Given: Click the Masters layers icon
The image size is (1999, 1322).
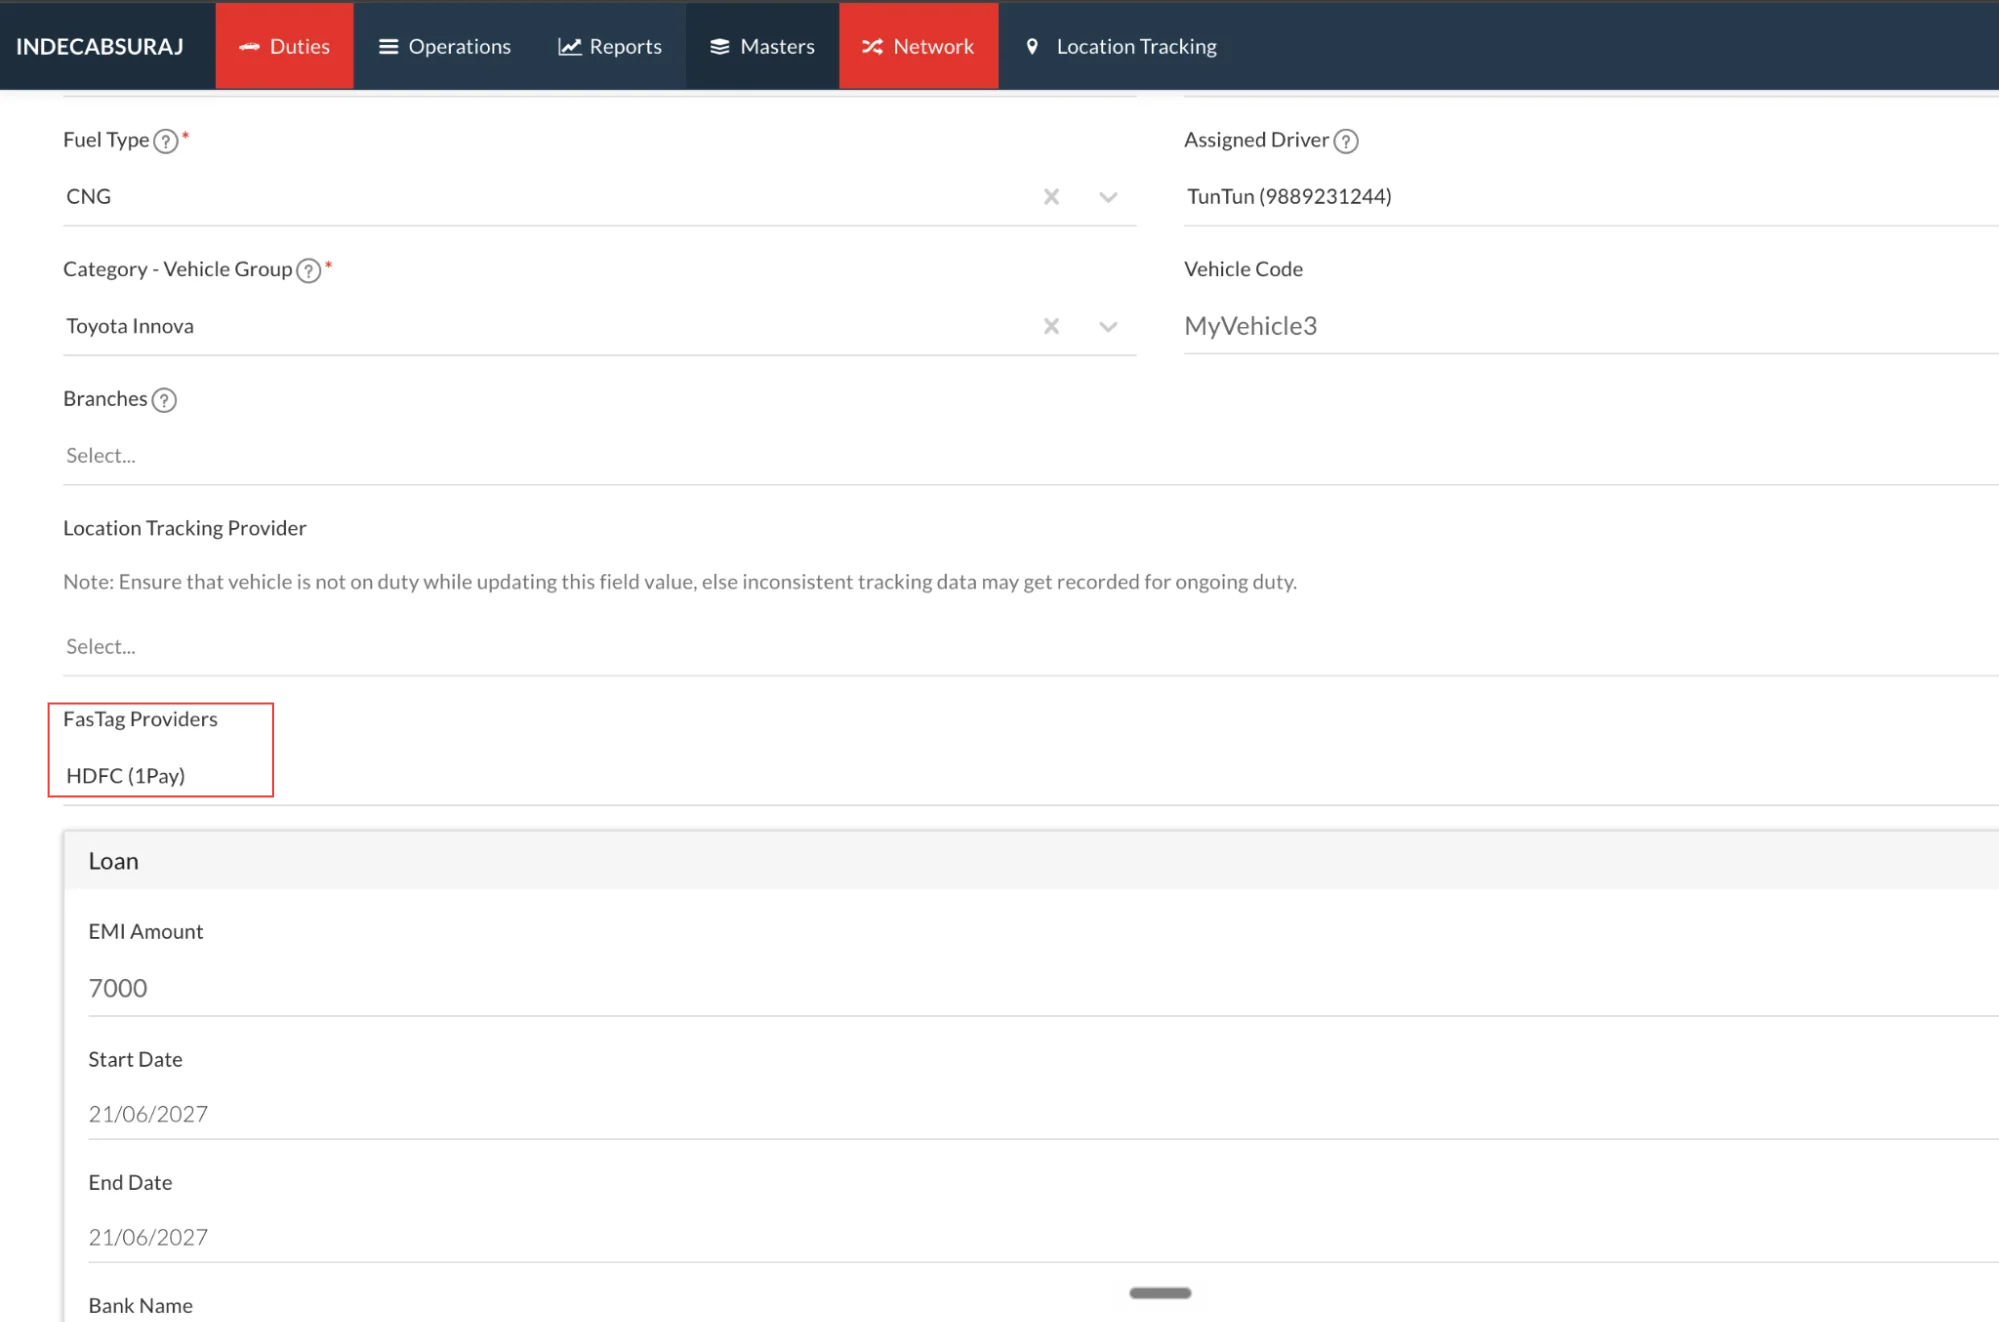Looking at the screenshot, I should click(x=719, y=47).
